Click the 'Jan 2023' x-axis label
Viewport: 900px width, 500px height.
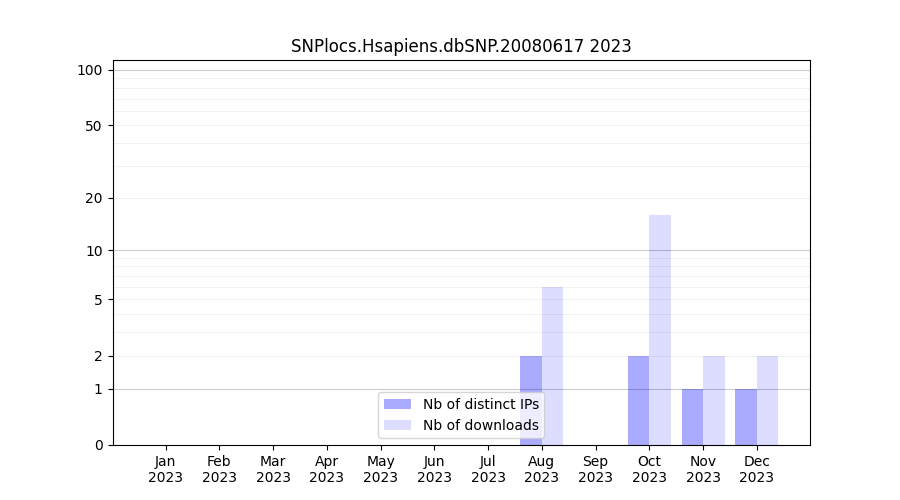[165, 469]
